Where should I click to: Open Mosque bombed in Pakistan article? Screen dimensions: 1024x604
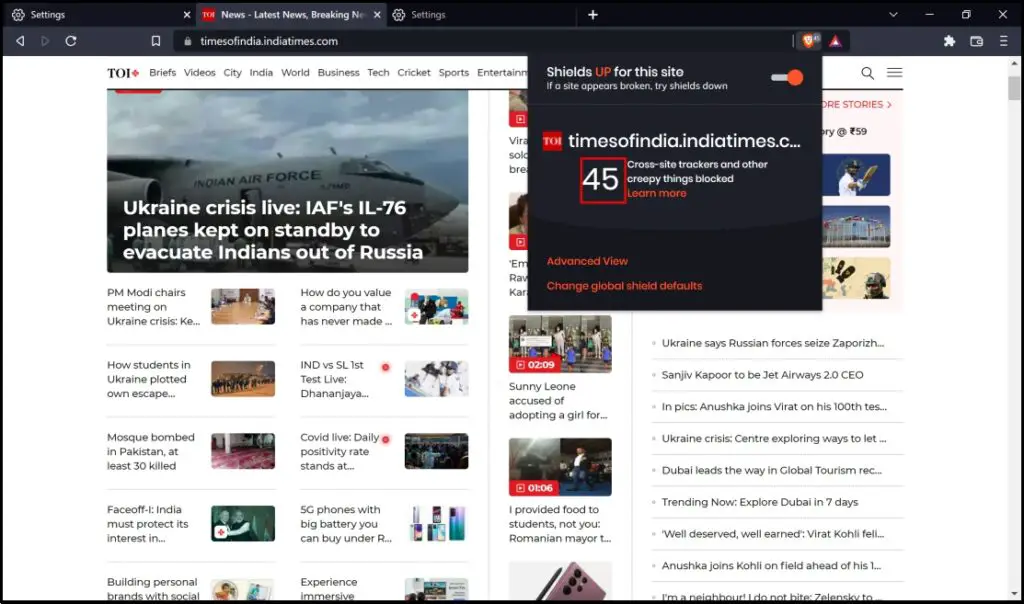tap(151, 452)
